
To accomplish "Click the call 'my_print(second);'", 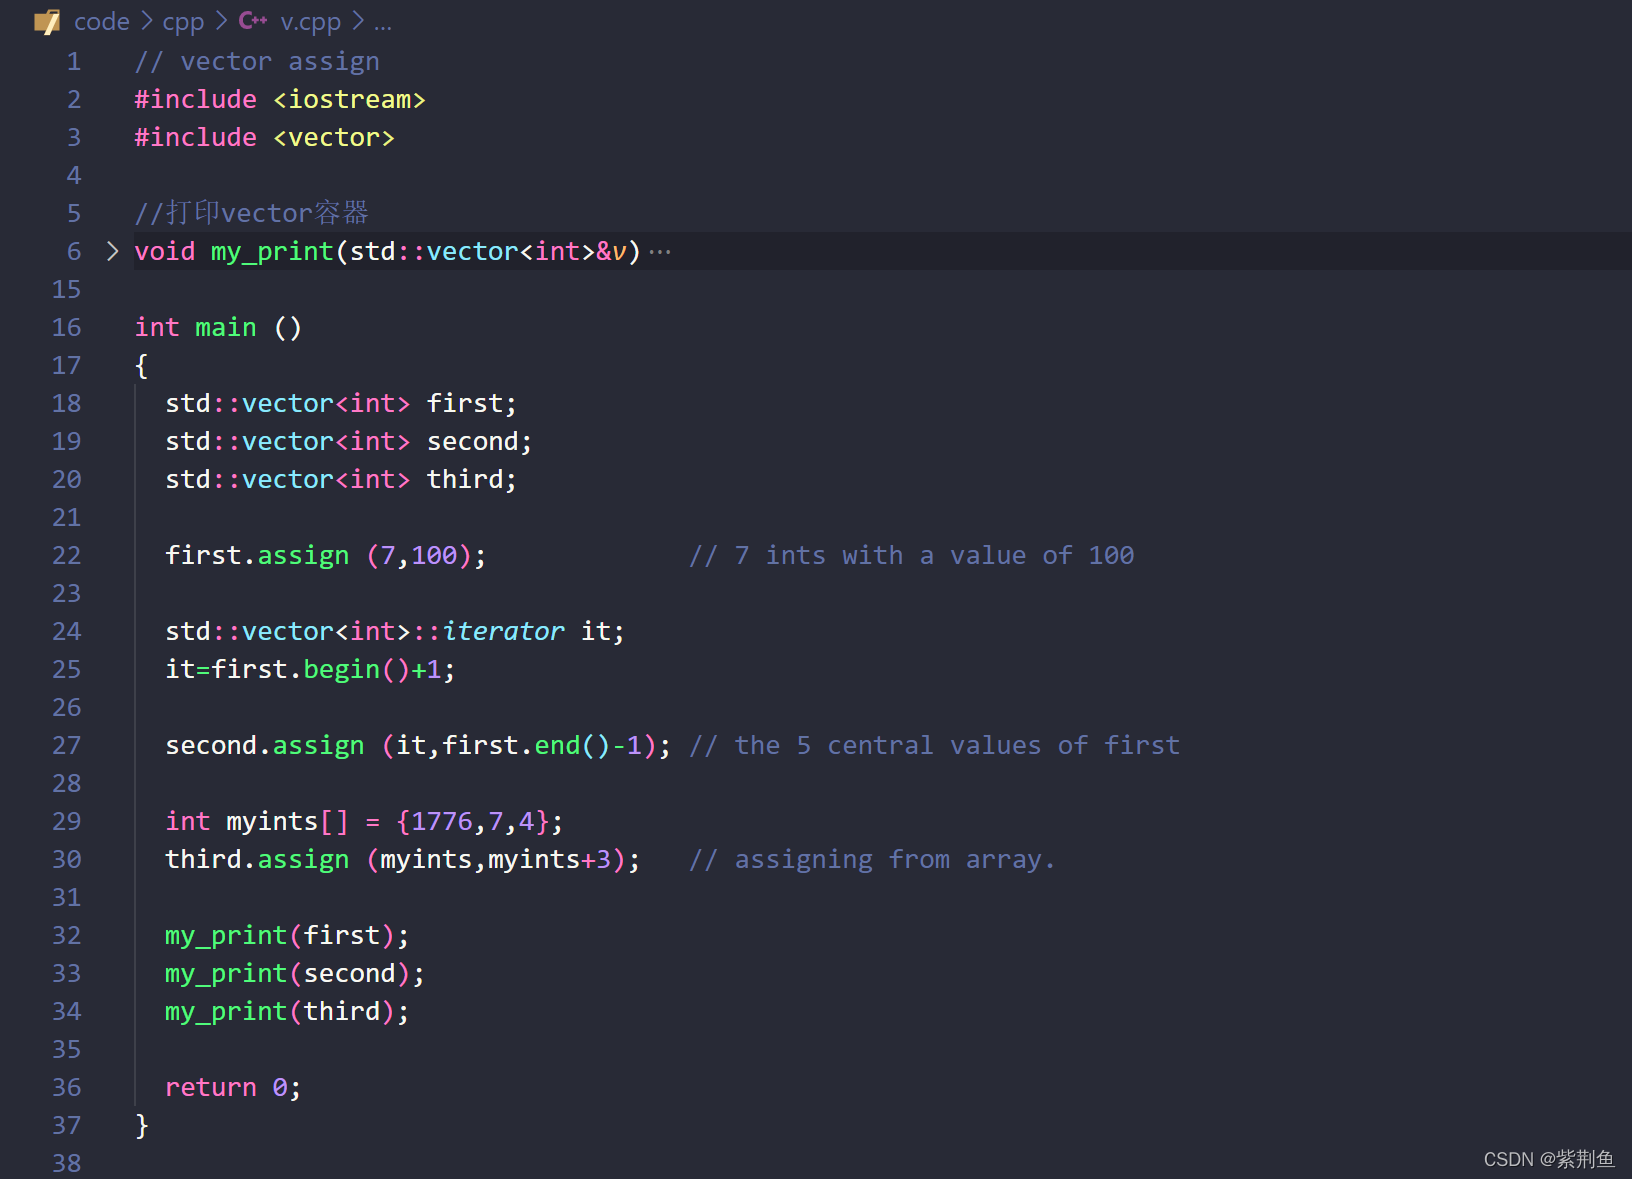I will [296, 973].
